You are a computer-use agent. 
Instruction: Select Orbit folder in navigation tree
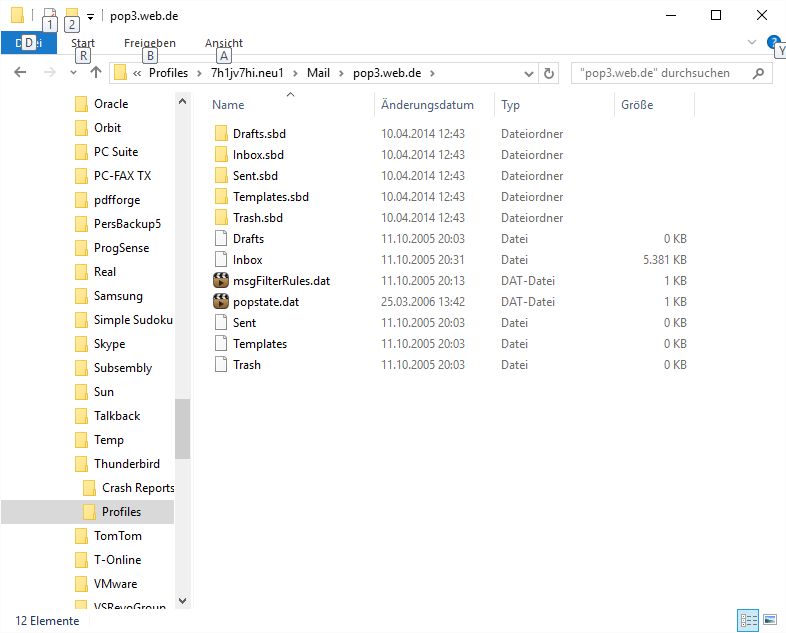coord(98,128)
